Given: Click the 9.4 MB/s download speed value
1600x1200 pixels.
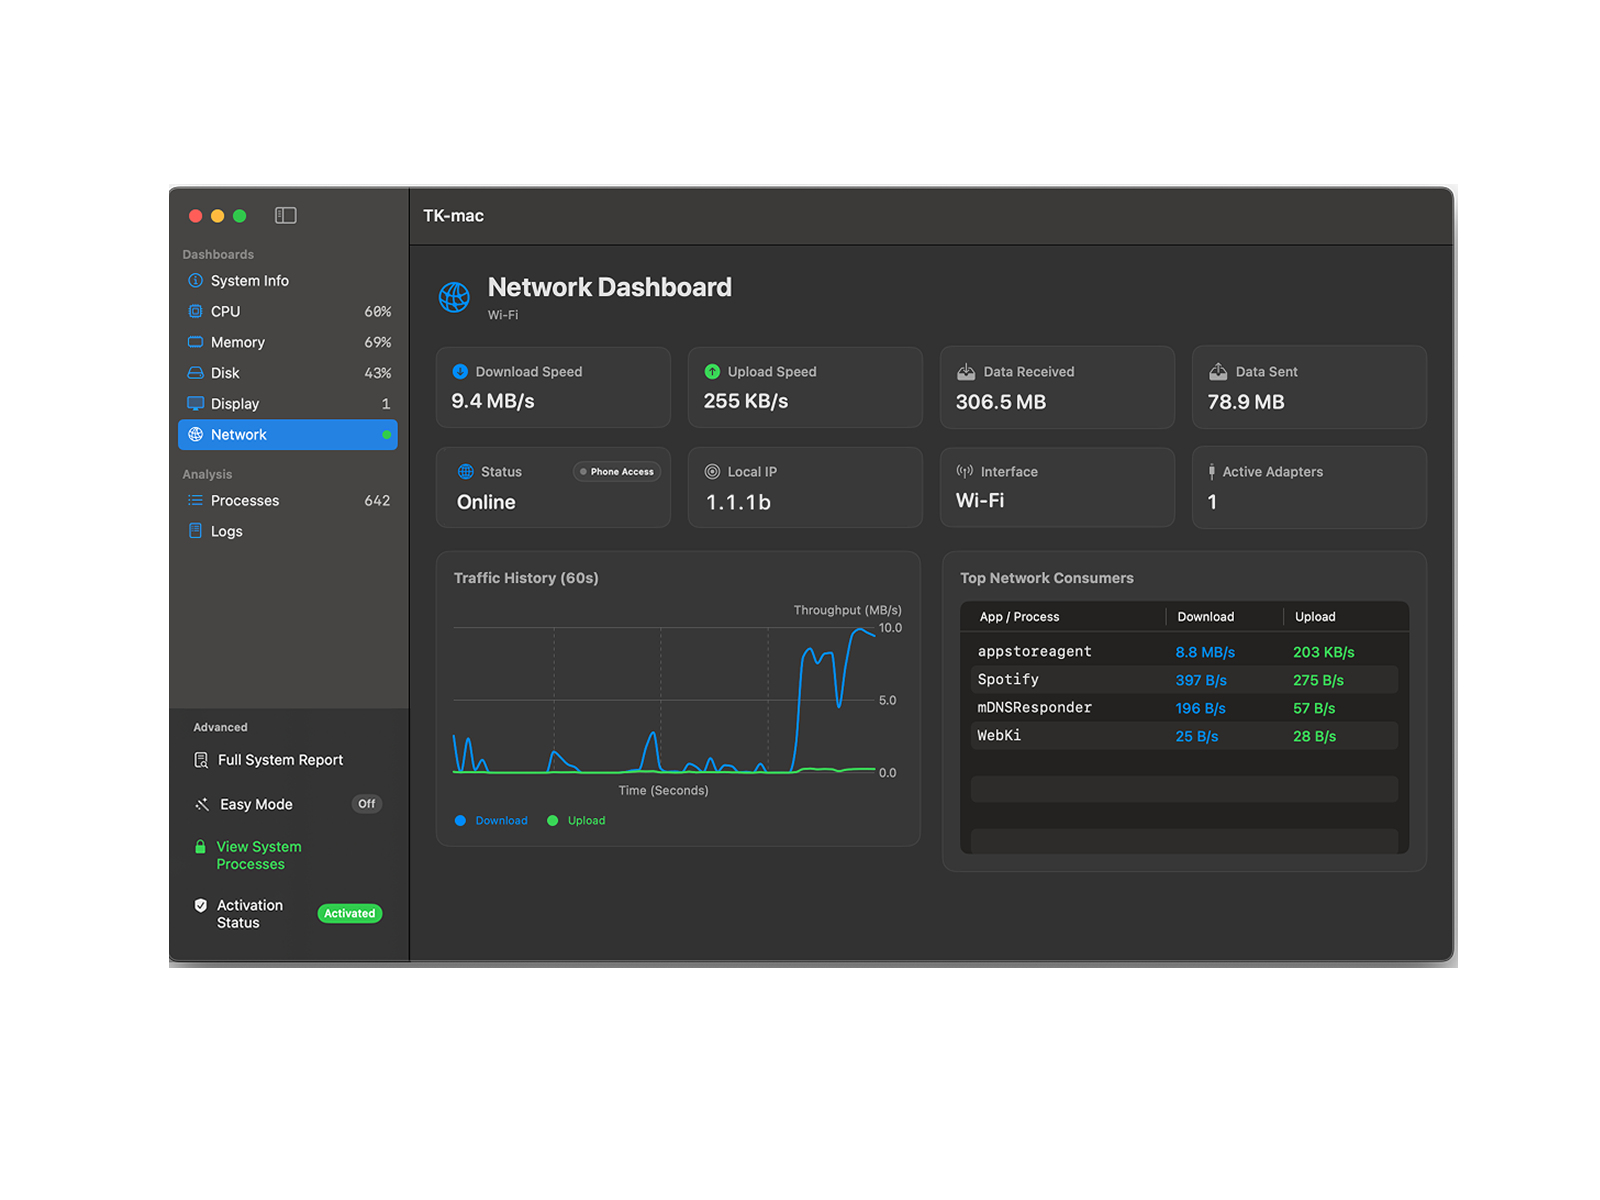Looking at the screenshot, I should tap(493, 401).
